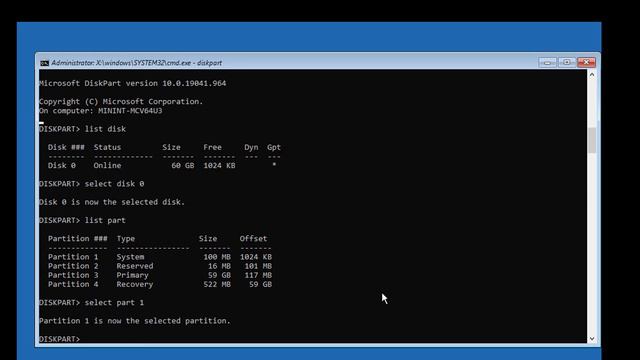640x360 pixels.
Task: Click the window title text 'Administrator: X:\windows\SYSTEM32\cmd.exe - diskpart'
Action: point(137,63)
